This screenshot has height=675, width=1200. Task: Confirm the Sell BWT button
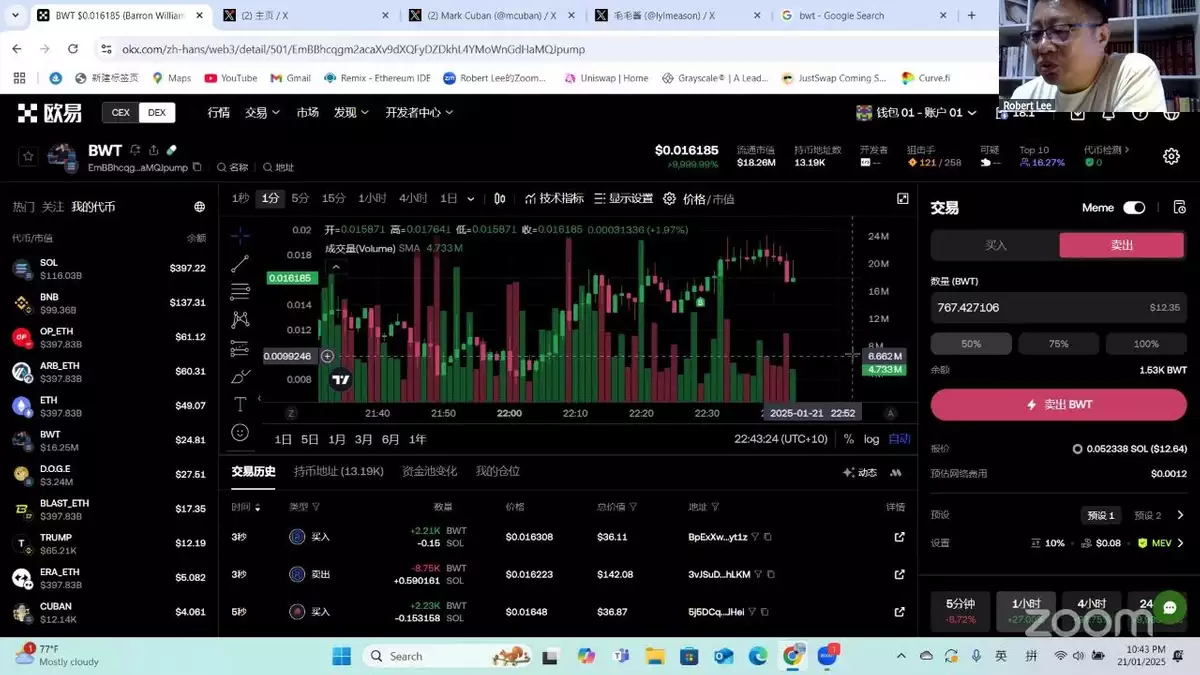pyautogui.click(x=1059, y=405)
